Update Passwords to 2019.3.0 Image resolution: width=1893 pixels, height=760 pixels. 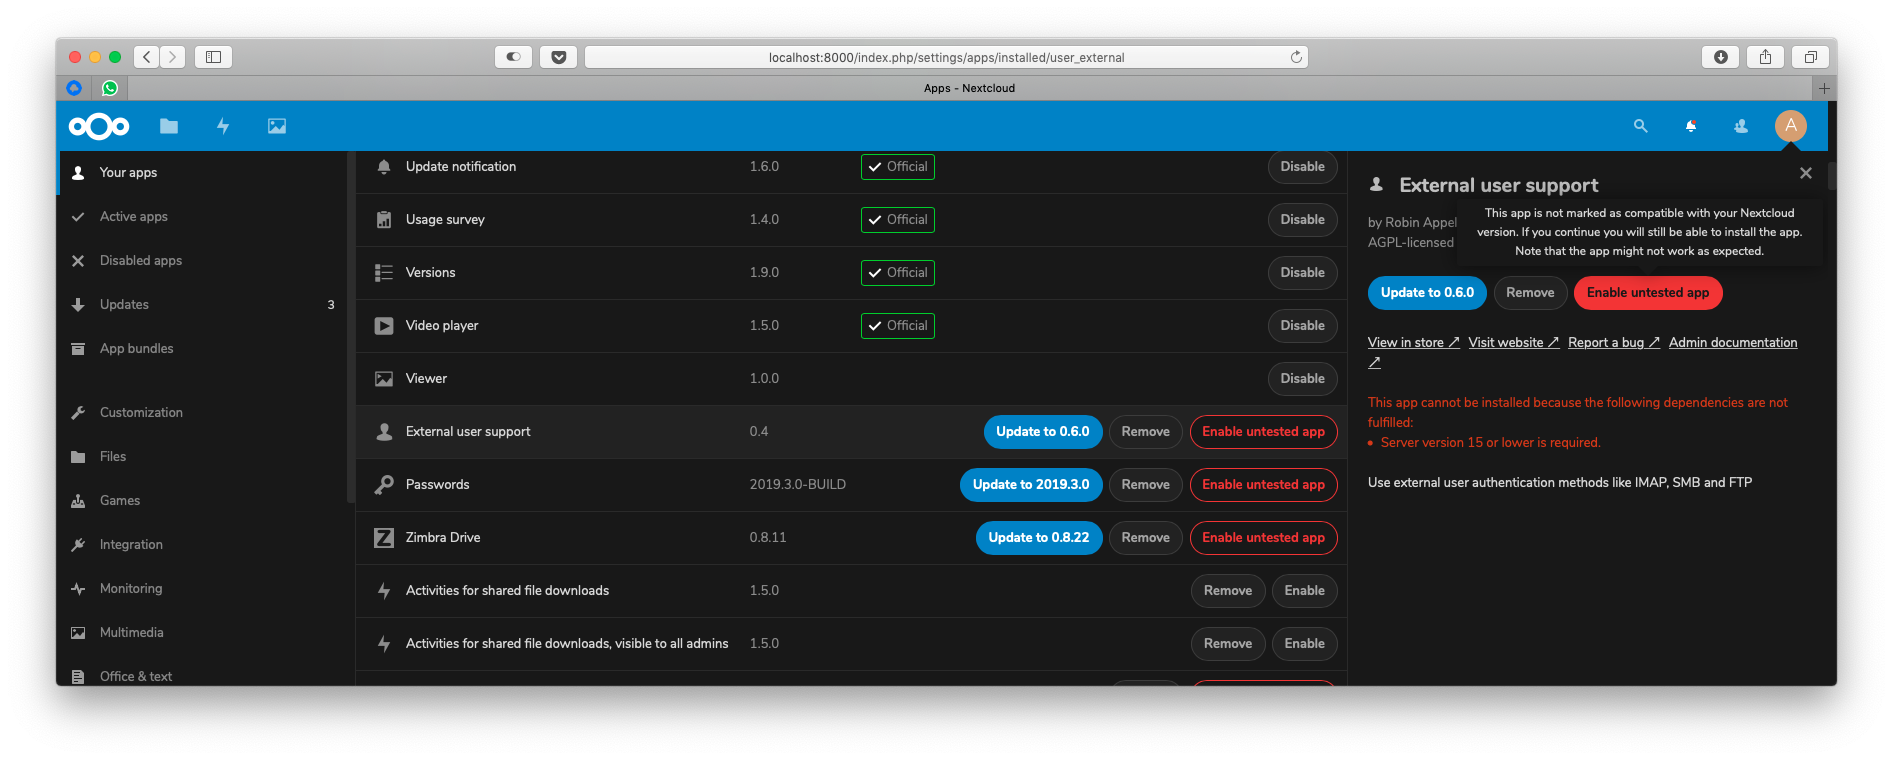tap(1031, 485)
